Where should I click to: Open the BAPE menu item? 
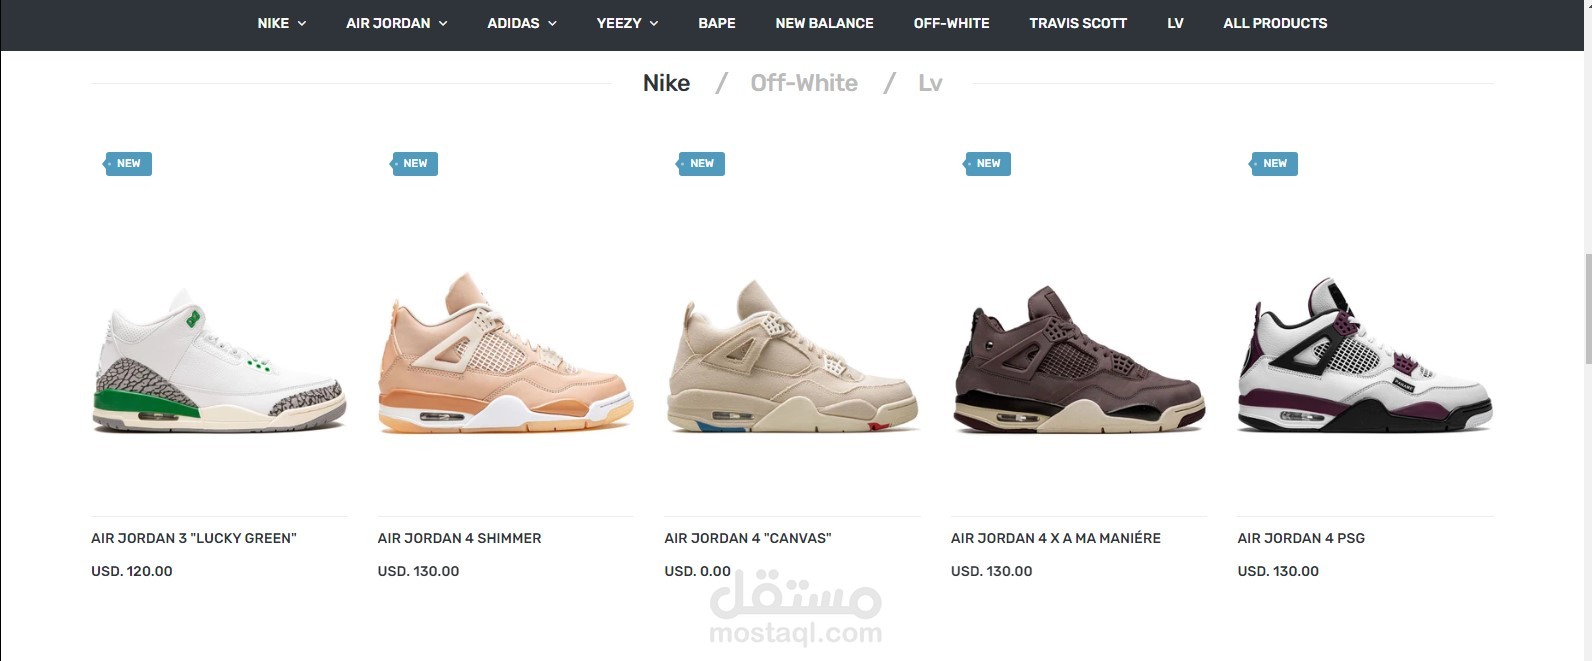click(717, 23)
